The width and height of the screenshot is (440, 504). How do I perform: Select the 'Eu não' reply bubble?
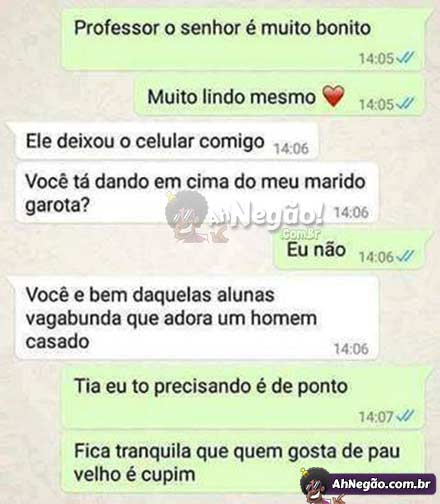pyautogui.click(x=350, y=251)
